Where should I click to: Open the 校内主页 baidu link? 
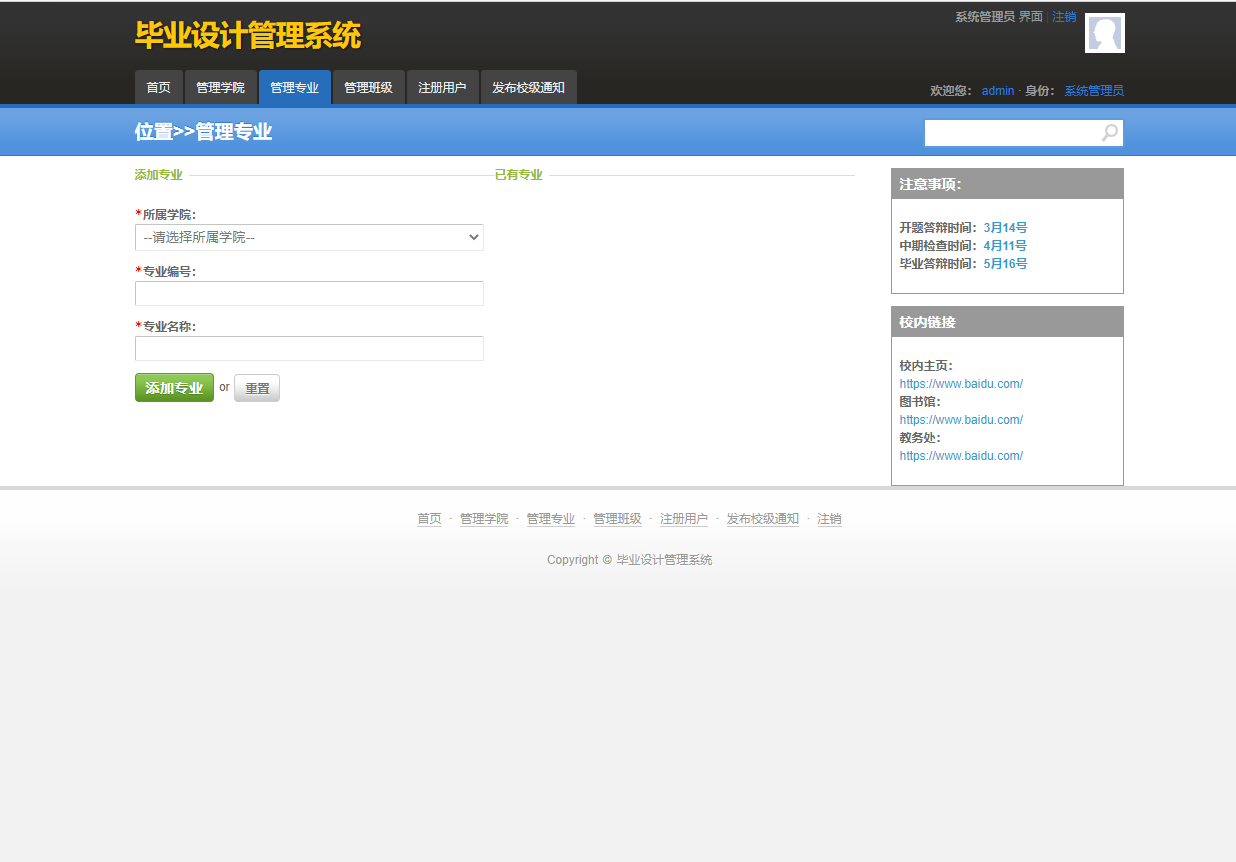(961, 383)
